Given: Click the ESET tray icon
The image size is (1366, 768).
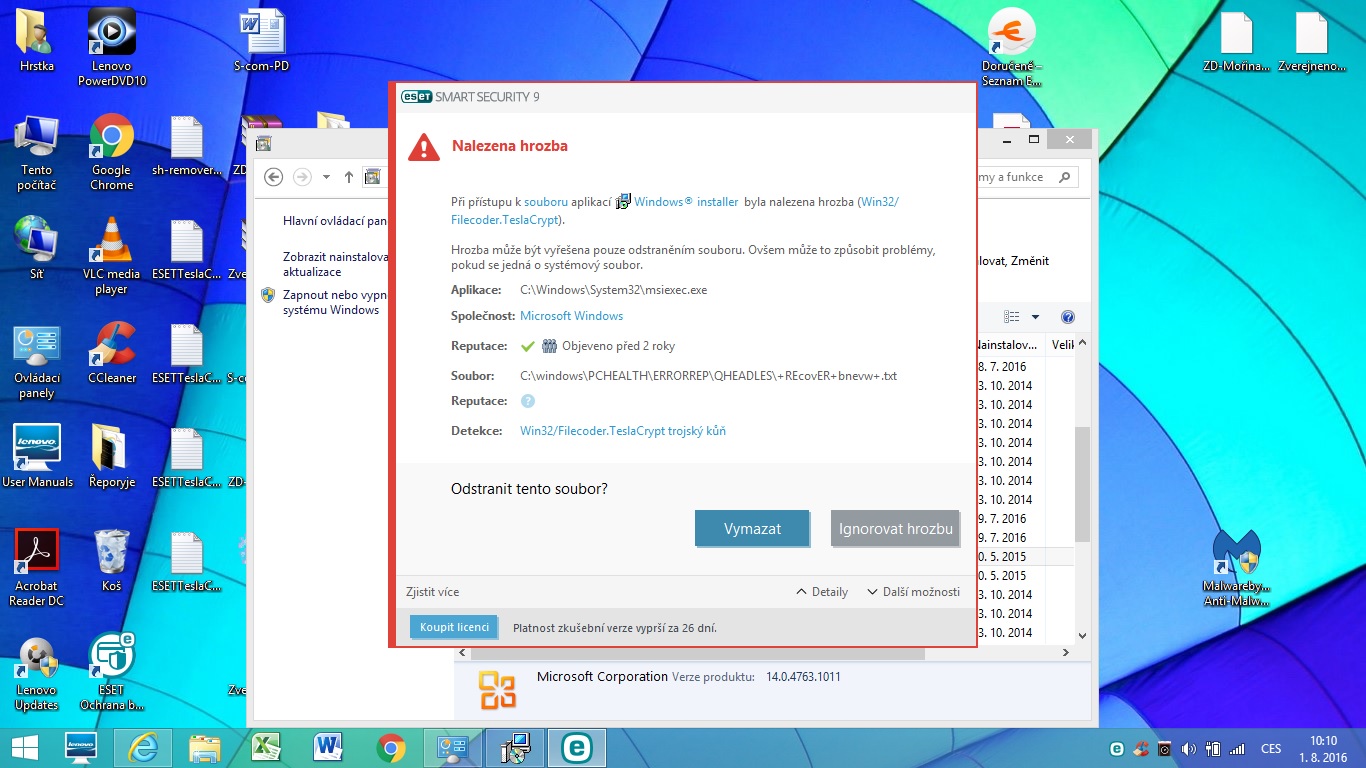Looking at the screenshot, I should 1117,748.
